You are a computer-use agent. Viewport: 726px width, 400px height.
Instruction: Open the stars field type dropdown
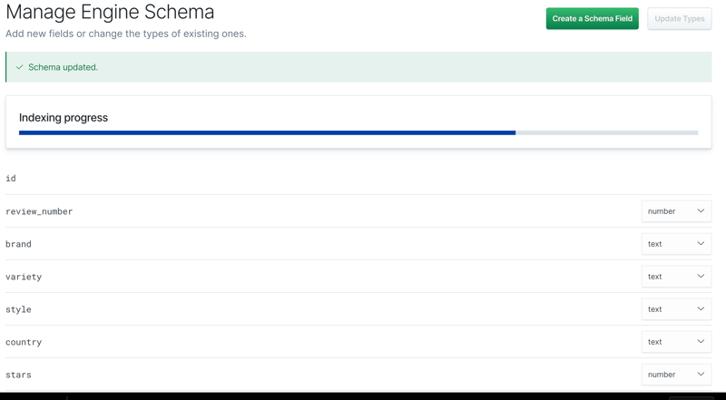676,374
